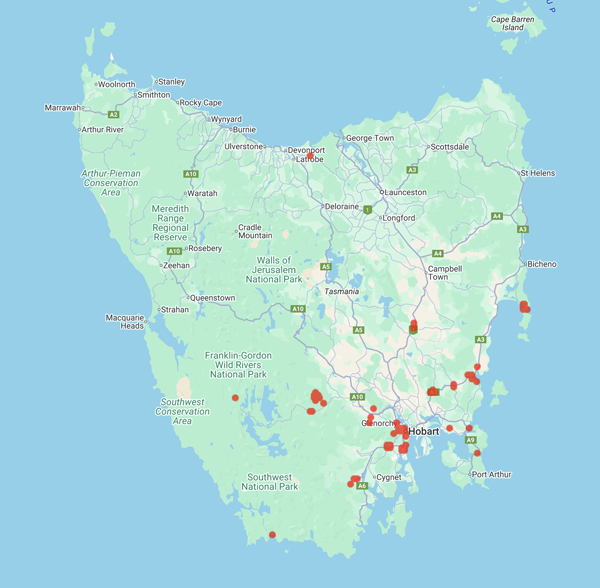Select the red marker cluster south of Bicheno
The image size is (600, 588).
[x=525, y=306]
